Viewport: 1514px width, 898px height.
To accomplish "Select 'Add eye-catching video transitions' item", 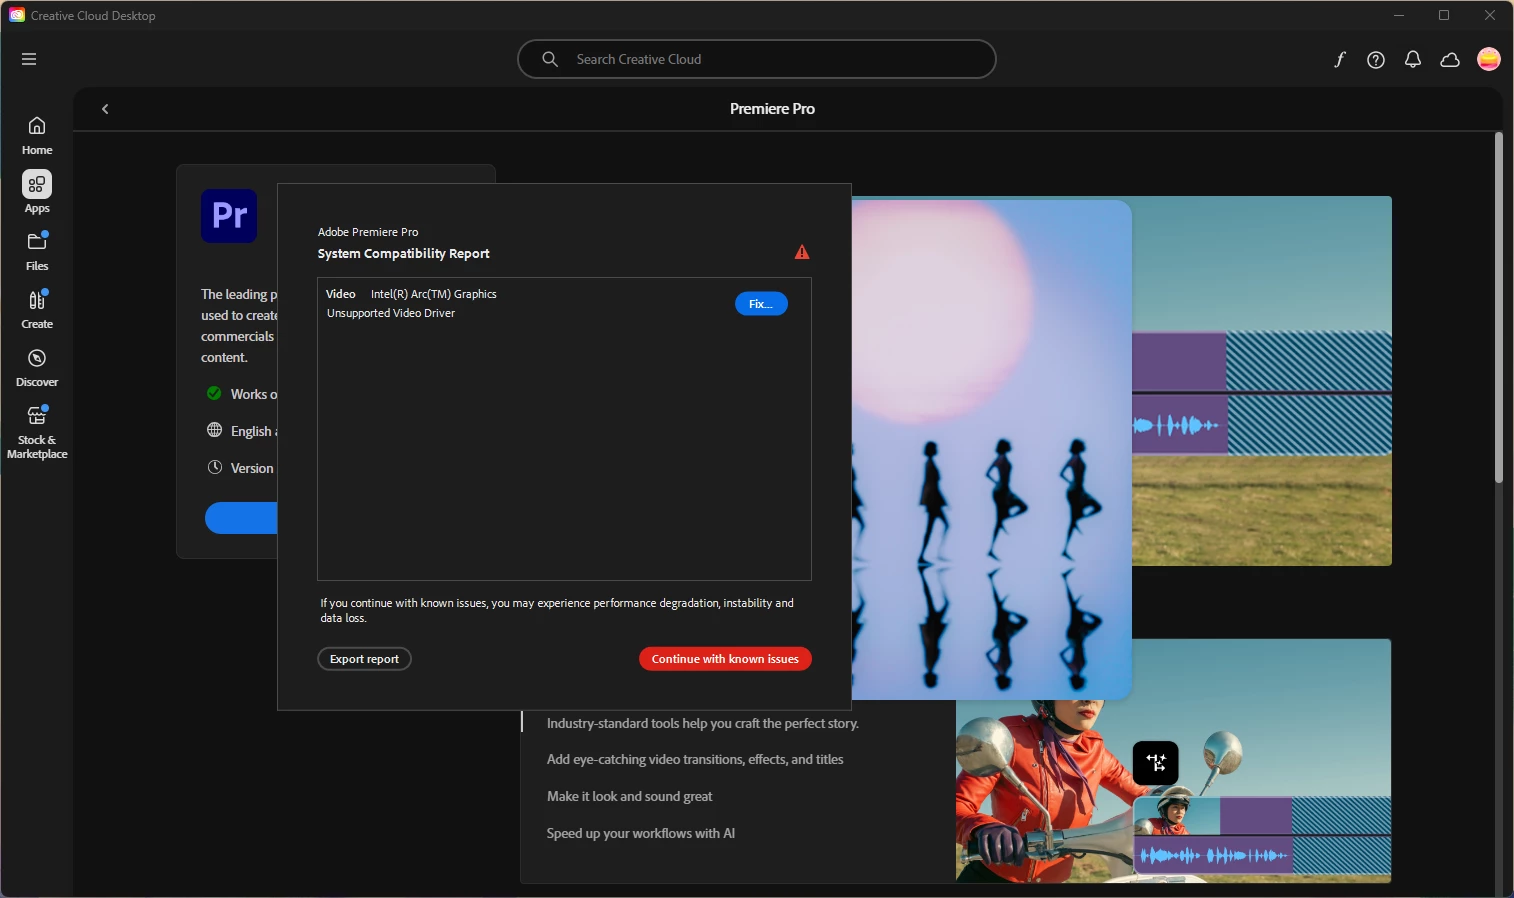I will 695,760.
